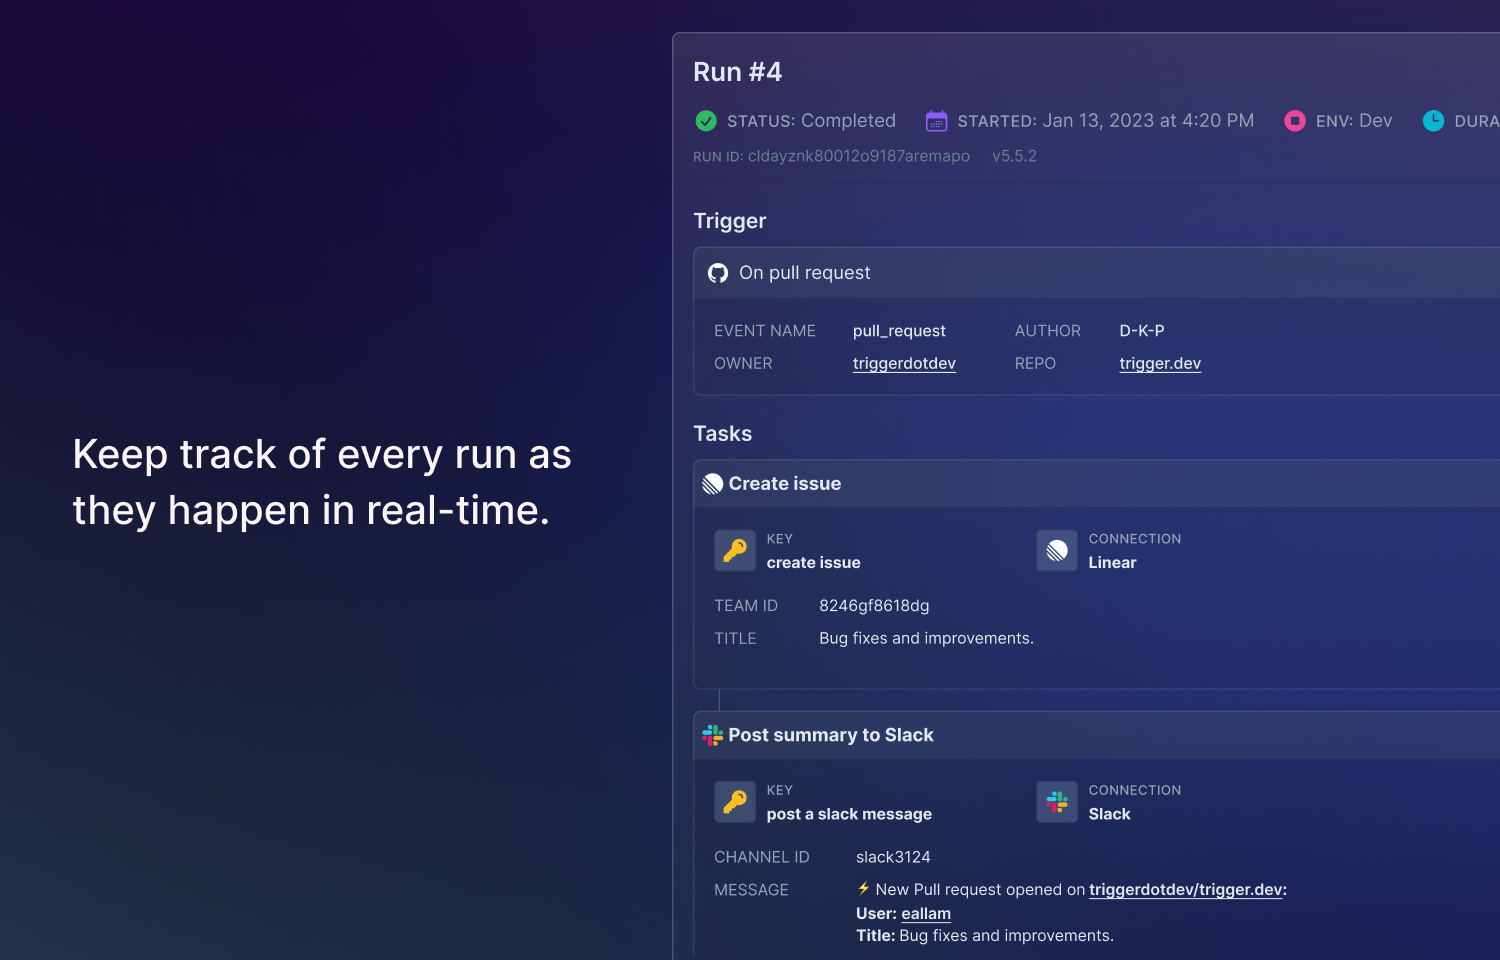1500x960 pixels.
Task: Click the 'Tasks' section heading
Action: click(723, 434)
